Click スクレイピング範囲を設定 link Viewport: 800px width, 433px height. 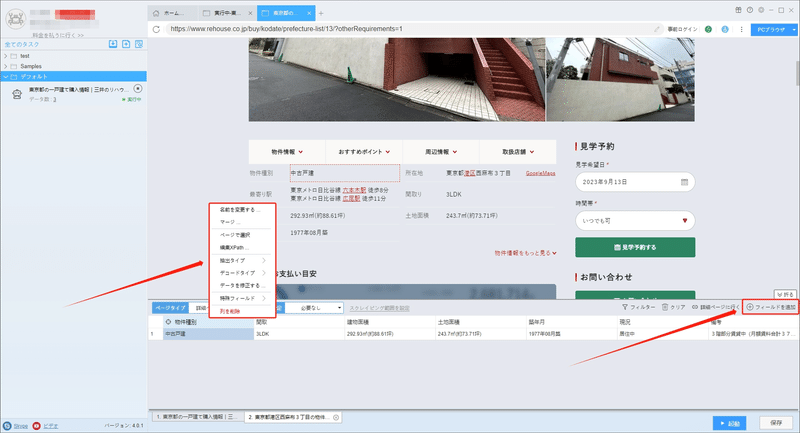coord(379,308)
